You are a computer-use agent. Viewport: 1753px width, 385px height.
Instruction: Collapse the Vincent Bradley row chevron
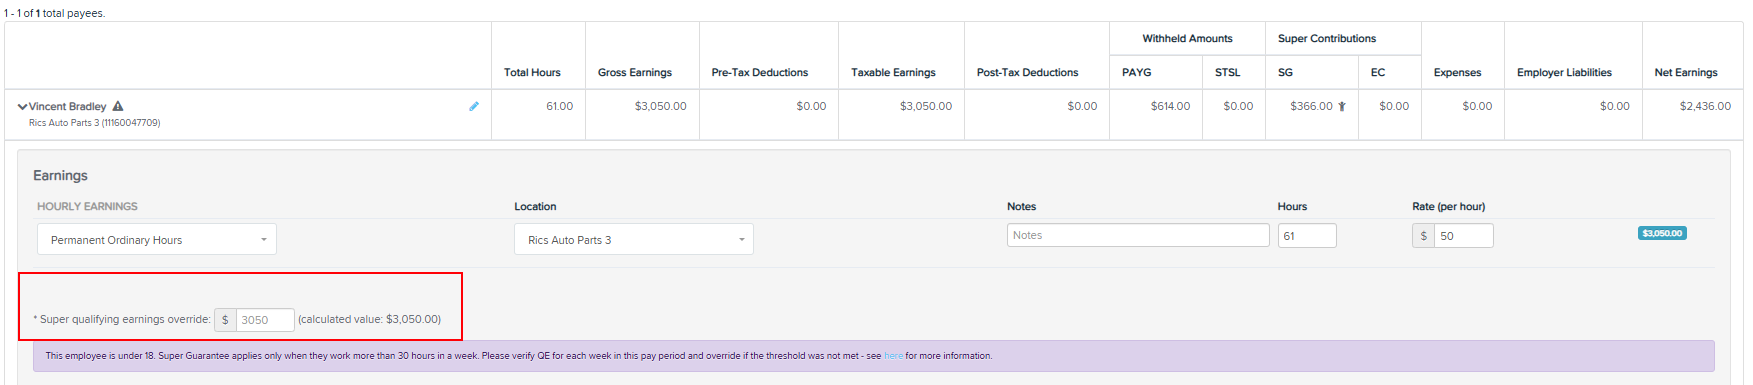[x=22, y=106]
